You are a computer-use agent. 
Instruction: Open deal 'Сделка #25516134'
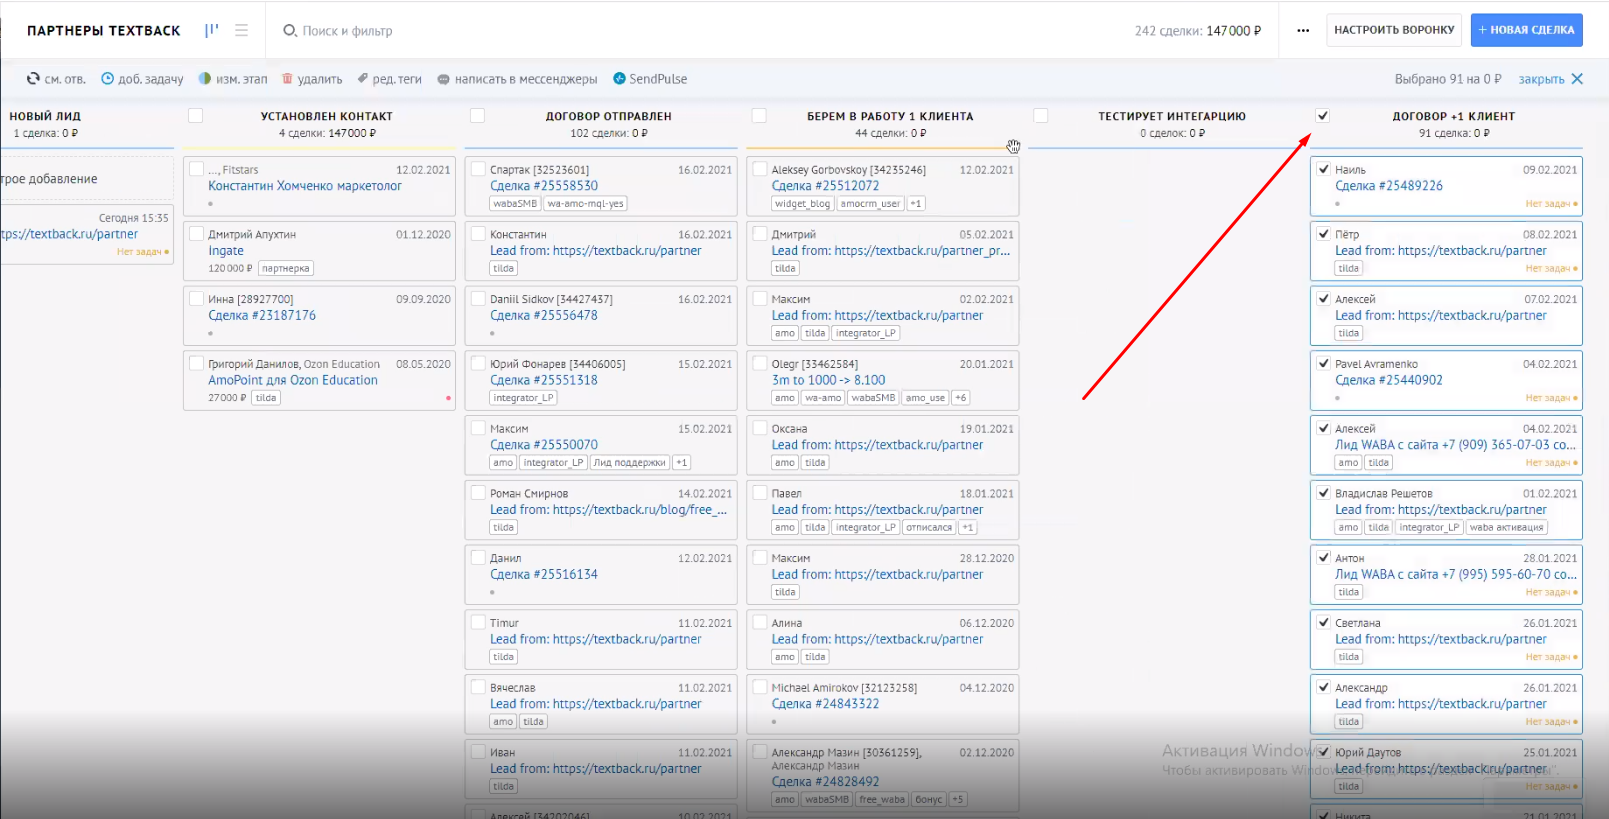(x=544, y=574)
